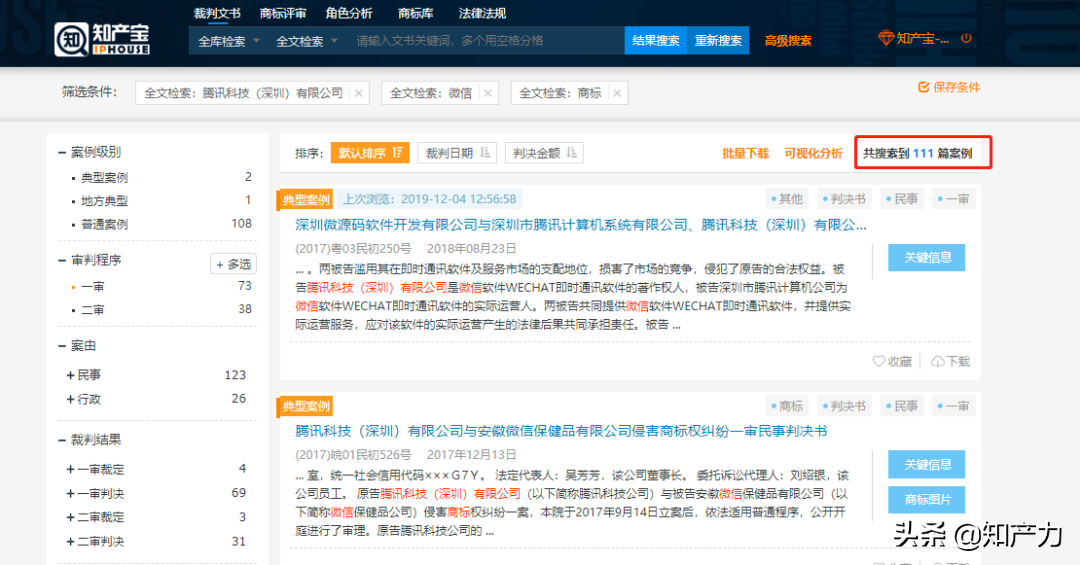
Task: Click 批量下载 batch download
Action: coord(745,153)
